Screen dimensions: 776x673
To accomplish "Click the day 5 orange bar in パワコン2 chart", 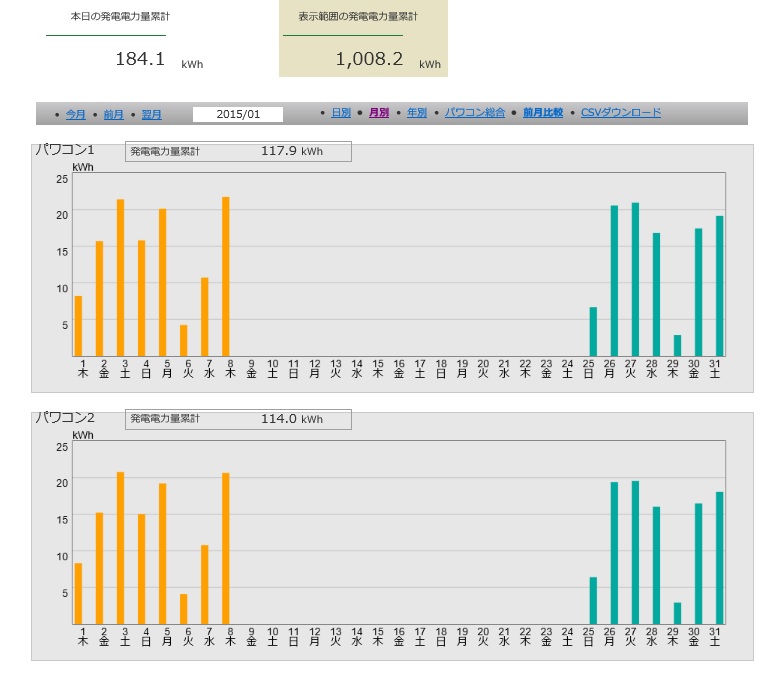I will pos(163,554).
